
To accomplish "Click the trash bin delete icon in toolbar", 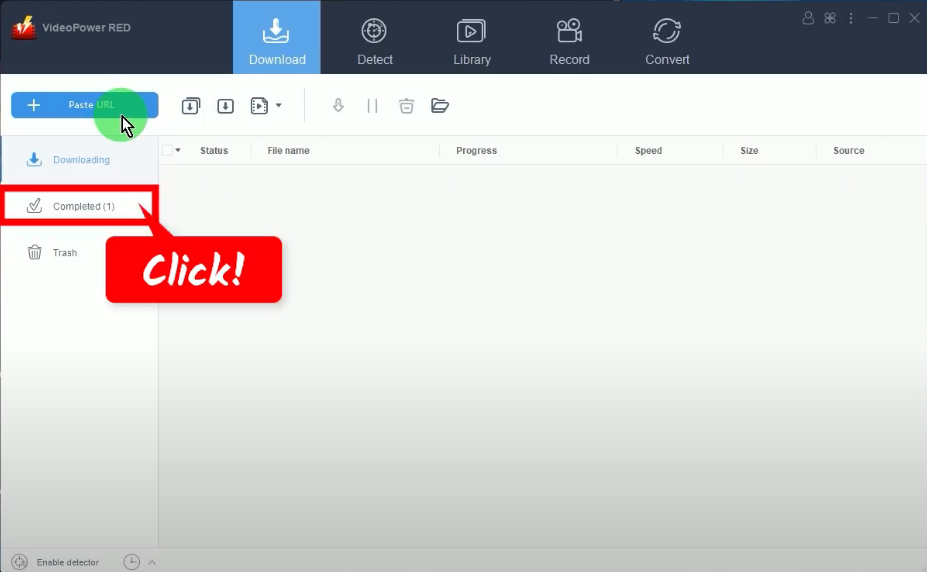I will 406,105.
